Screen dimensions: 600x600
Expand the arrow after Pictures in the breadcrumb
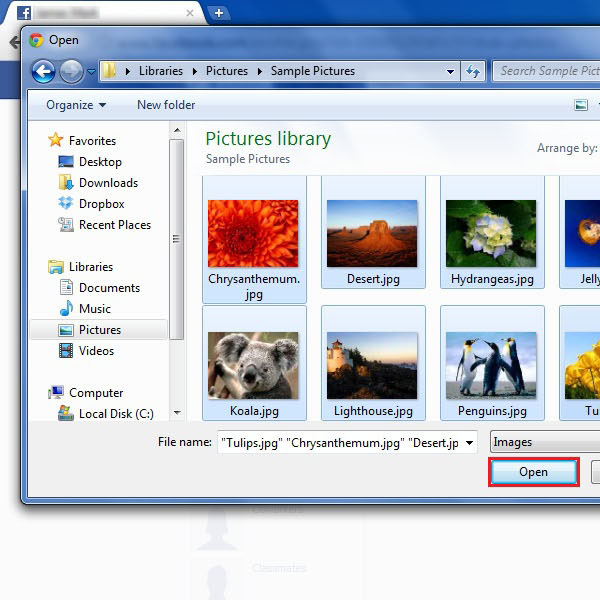[260, 71]
